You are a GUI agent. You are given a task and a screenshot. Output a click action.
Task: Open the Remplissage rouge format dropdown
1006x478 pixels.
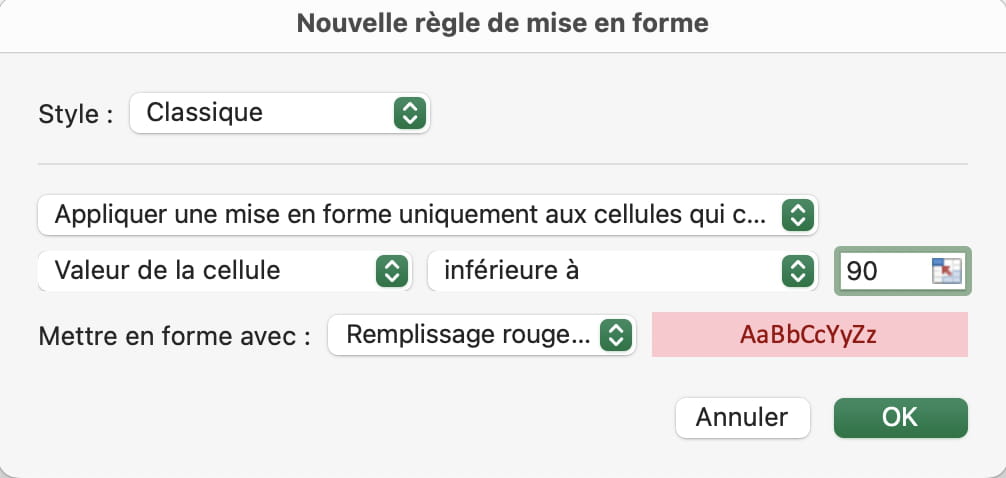click(482, 335)
